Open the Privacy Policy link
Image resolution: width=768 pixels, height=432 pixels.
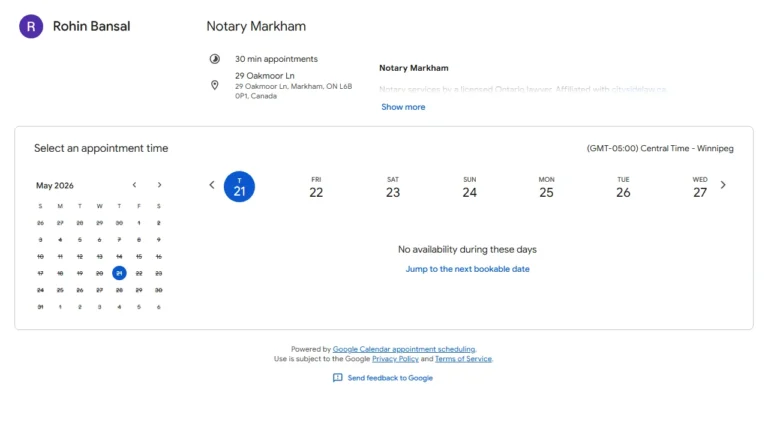tap(395, 359)
